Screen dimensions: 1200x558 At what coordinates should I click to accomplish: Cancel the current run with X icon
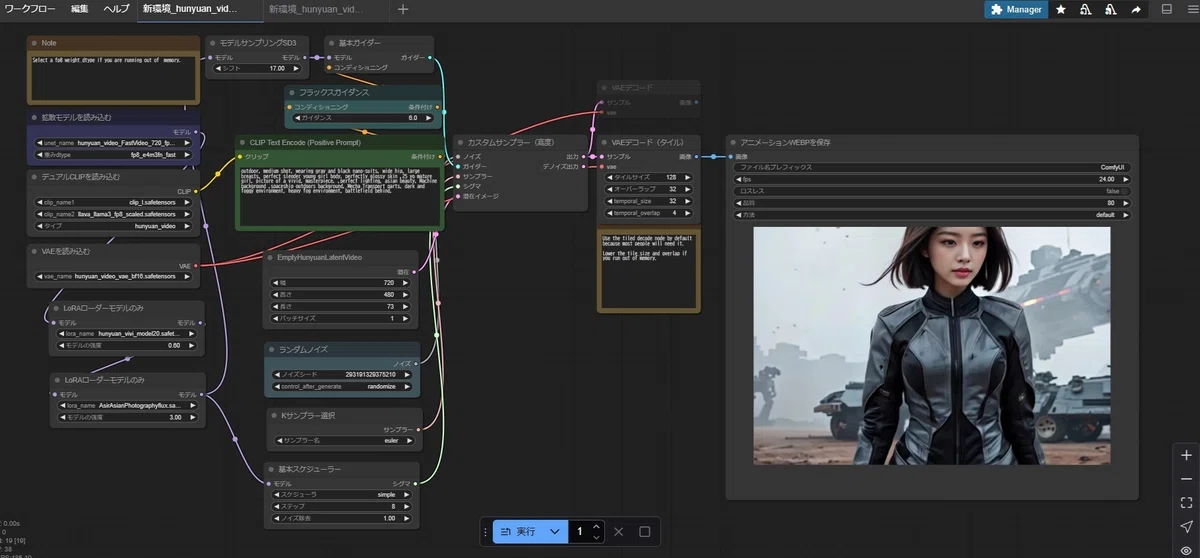pos(618,532)
